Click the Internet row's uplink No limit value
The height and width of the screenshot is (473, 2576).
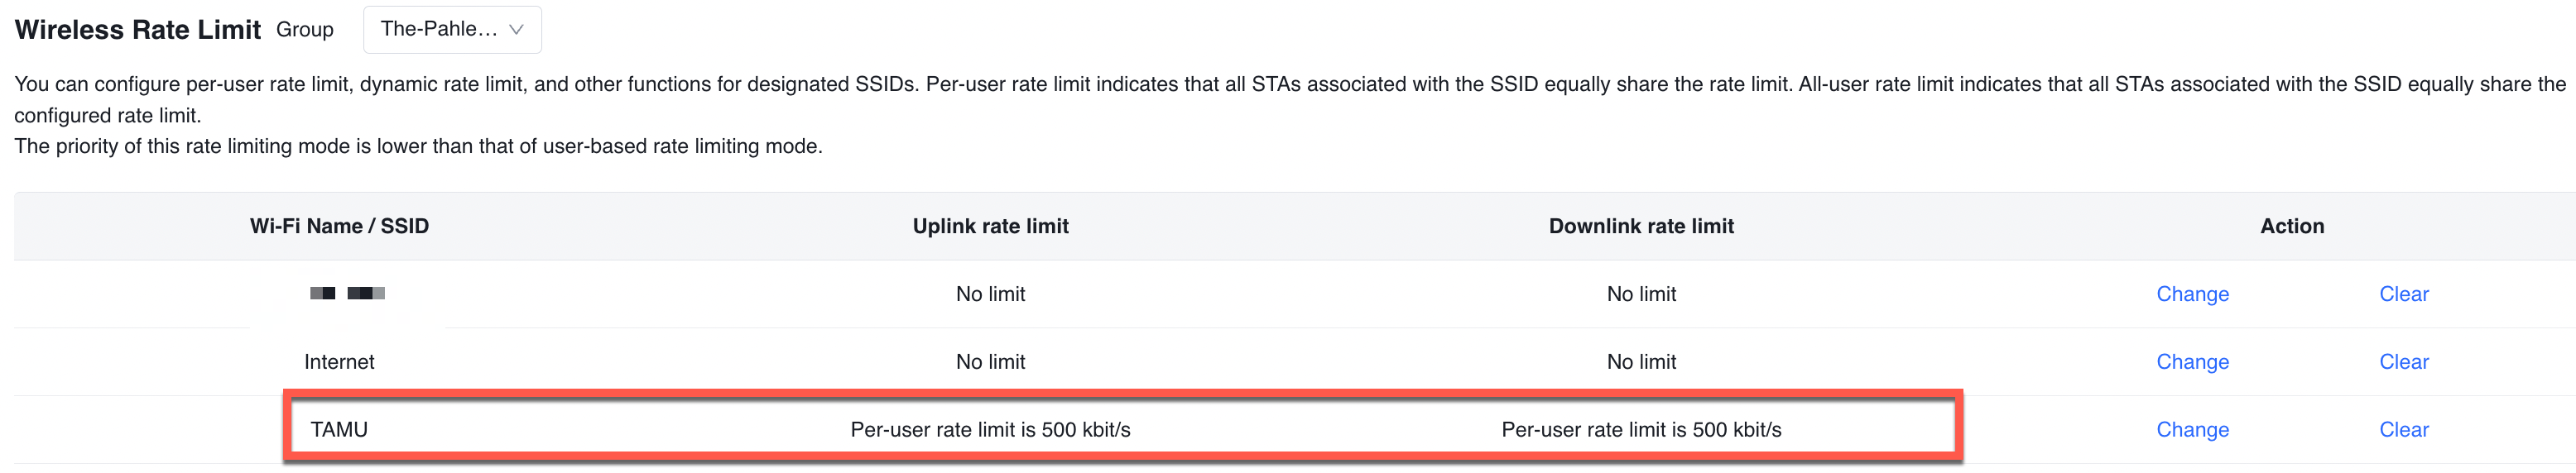tap(990, 362)
